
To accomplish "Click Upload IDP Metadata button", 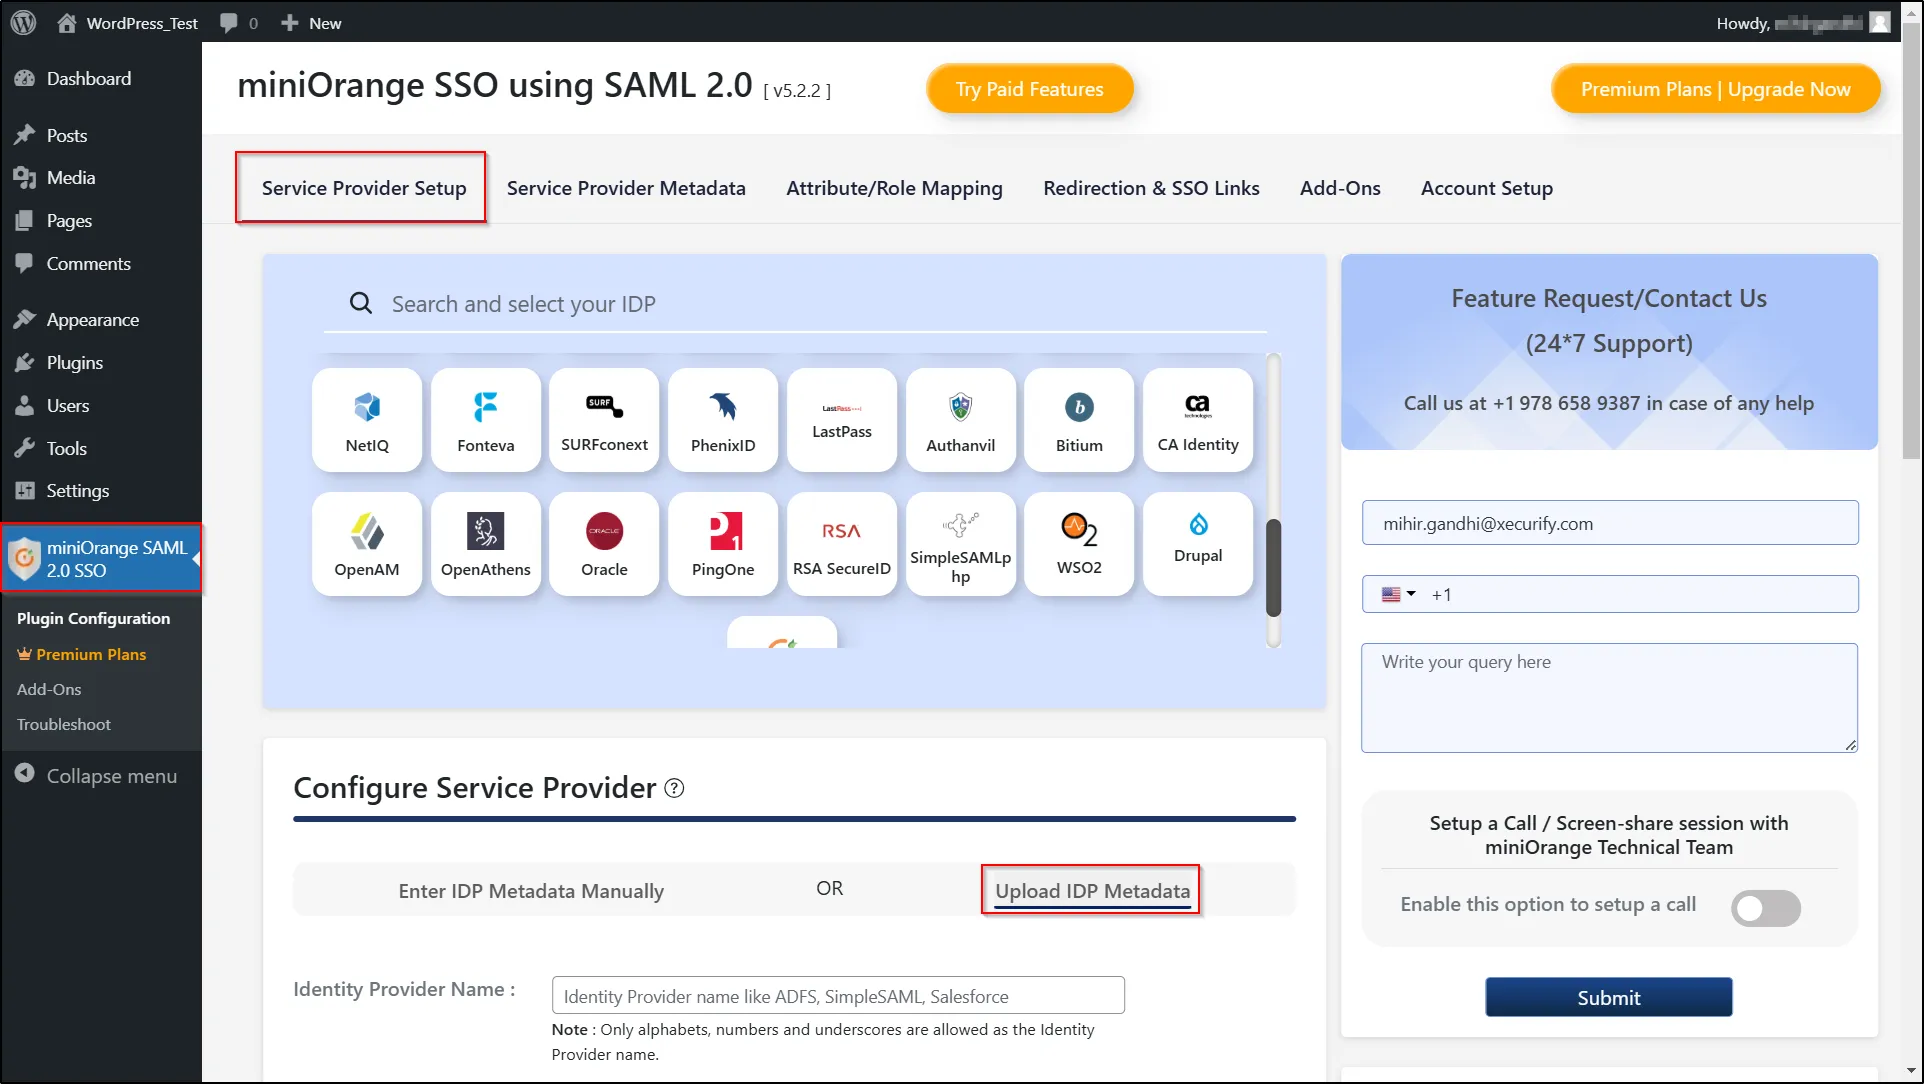I will (x=1092, y=890).
